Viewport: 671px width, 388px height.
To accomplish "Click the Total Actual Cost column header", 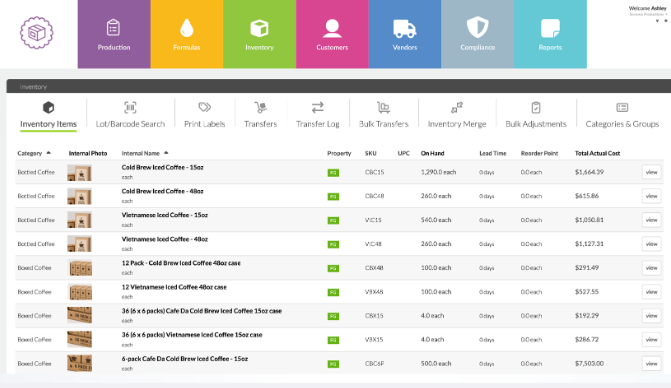I will 597,153.
